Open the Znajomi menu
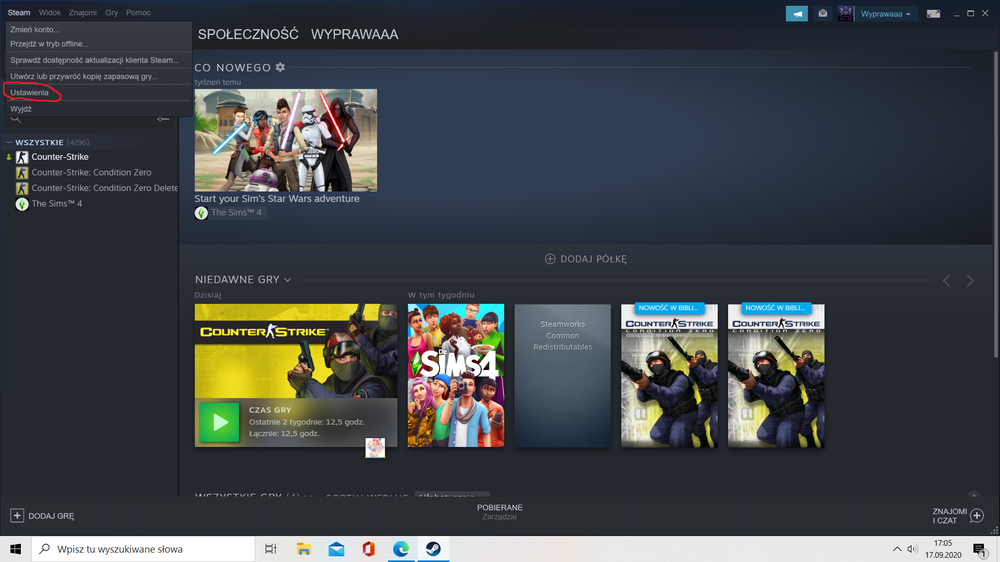 (x=82, y=12)
